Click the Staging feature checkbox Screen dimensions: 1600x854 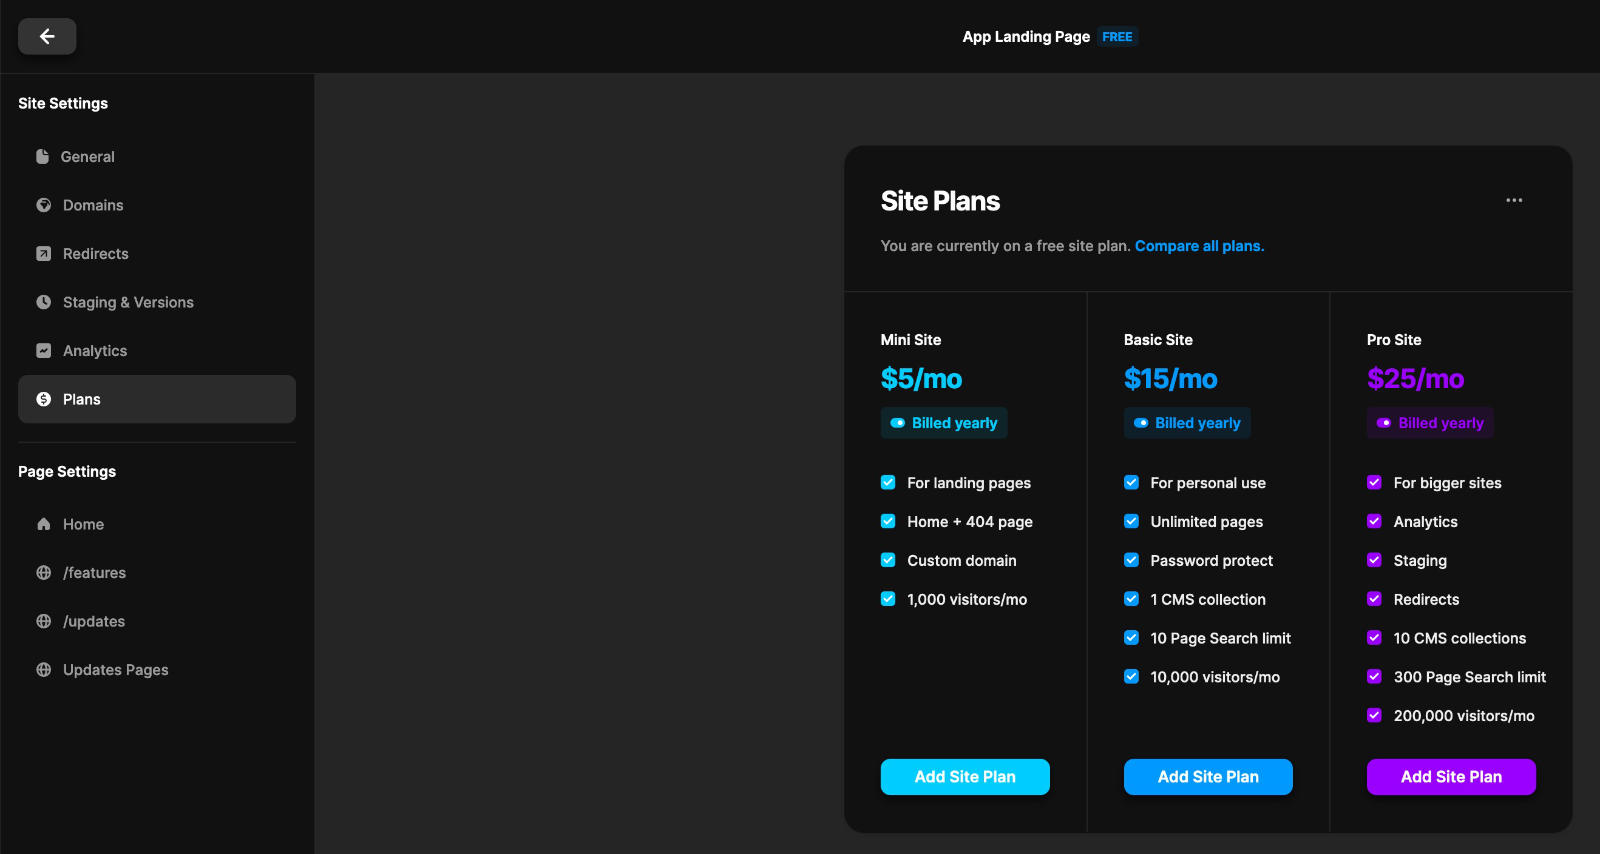point(1374,560)
